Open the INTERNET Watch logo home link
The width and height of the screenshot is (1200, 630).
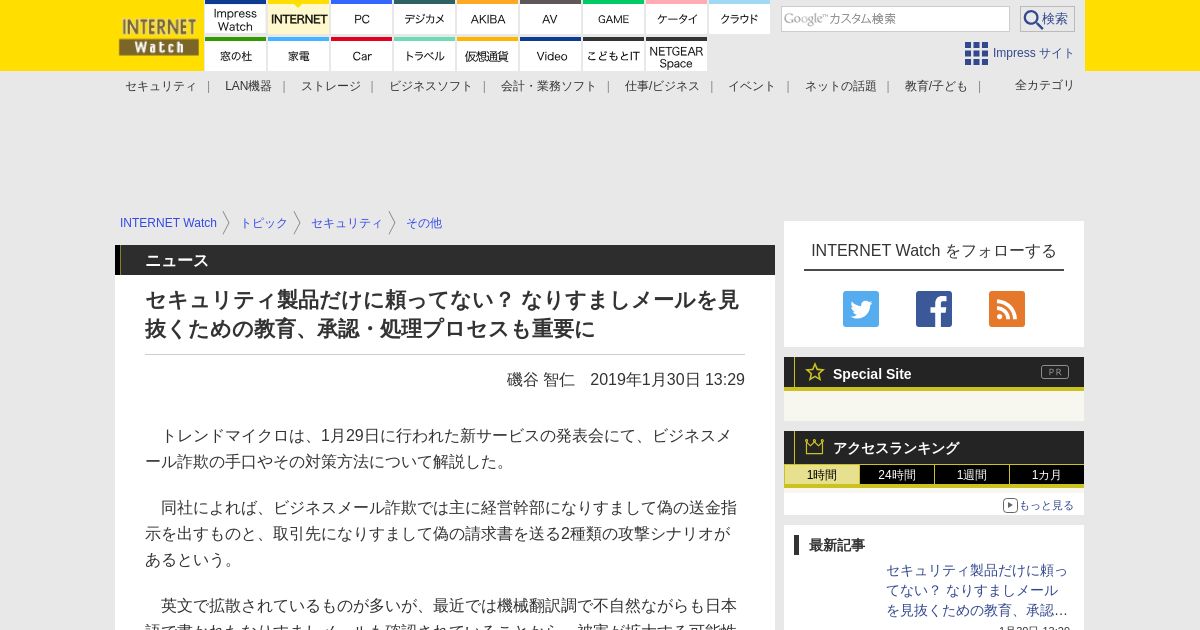click(x=159, y=36)
